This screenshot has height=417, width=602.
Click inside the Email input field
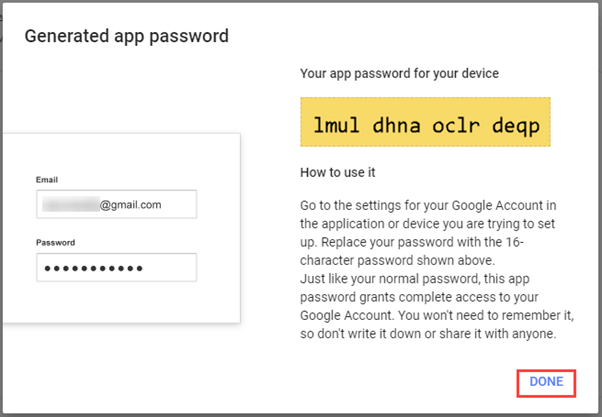tap(116, 204)
